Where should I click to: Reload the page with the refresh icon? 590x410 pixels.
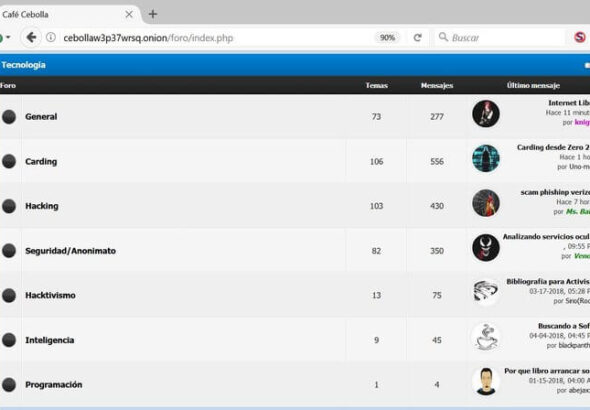[417, 38]
